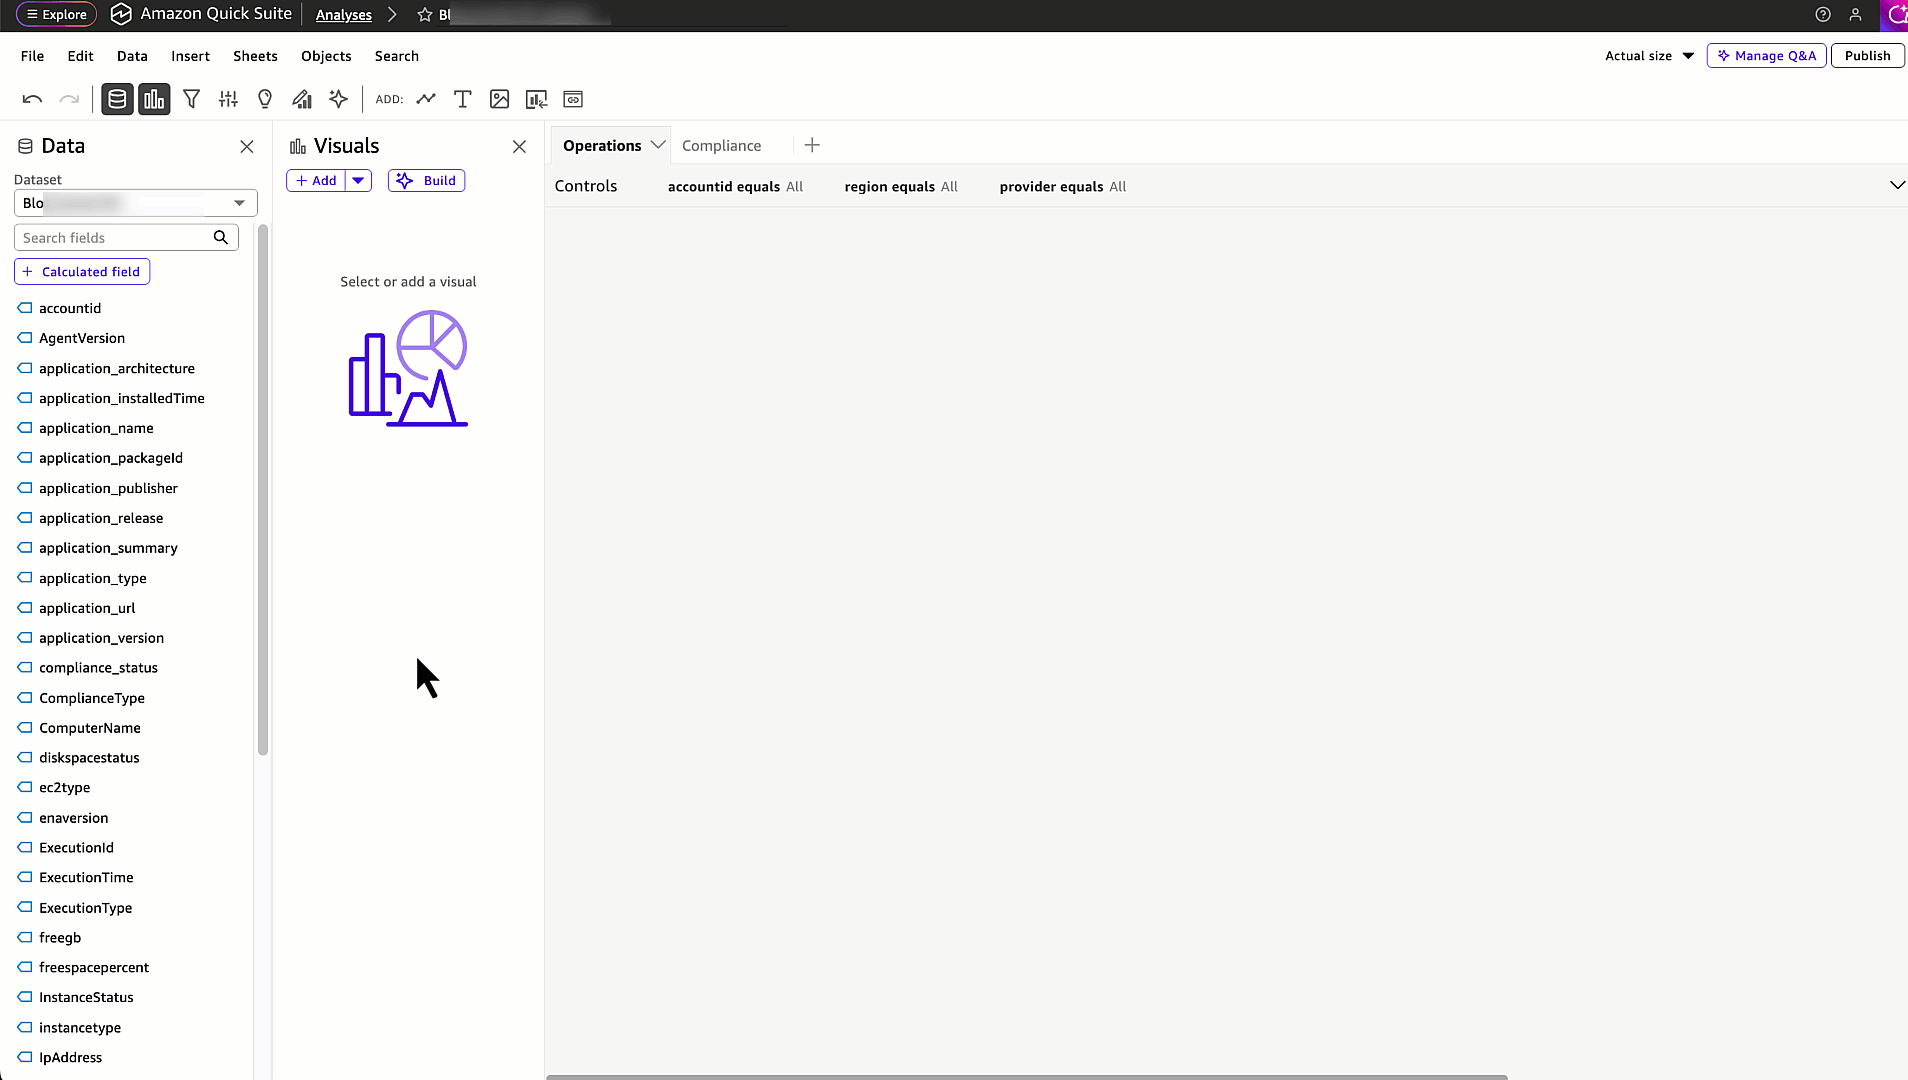Open the Dataset selector dropdown

coord(238,202)
